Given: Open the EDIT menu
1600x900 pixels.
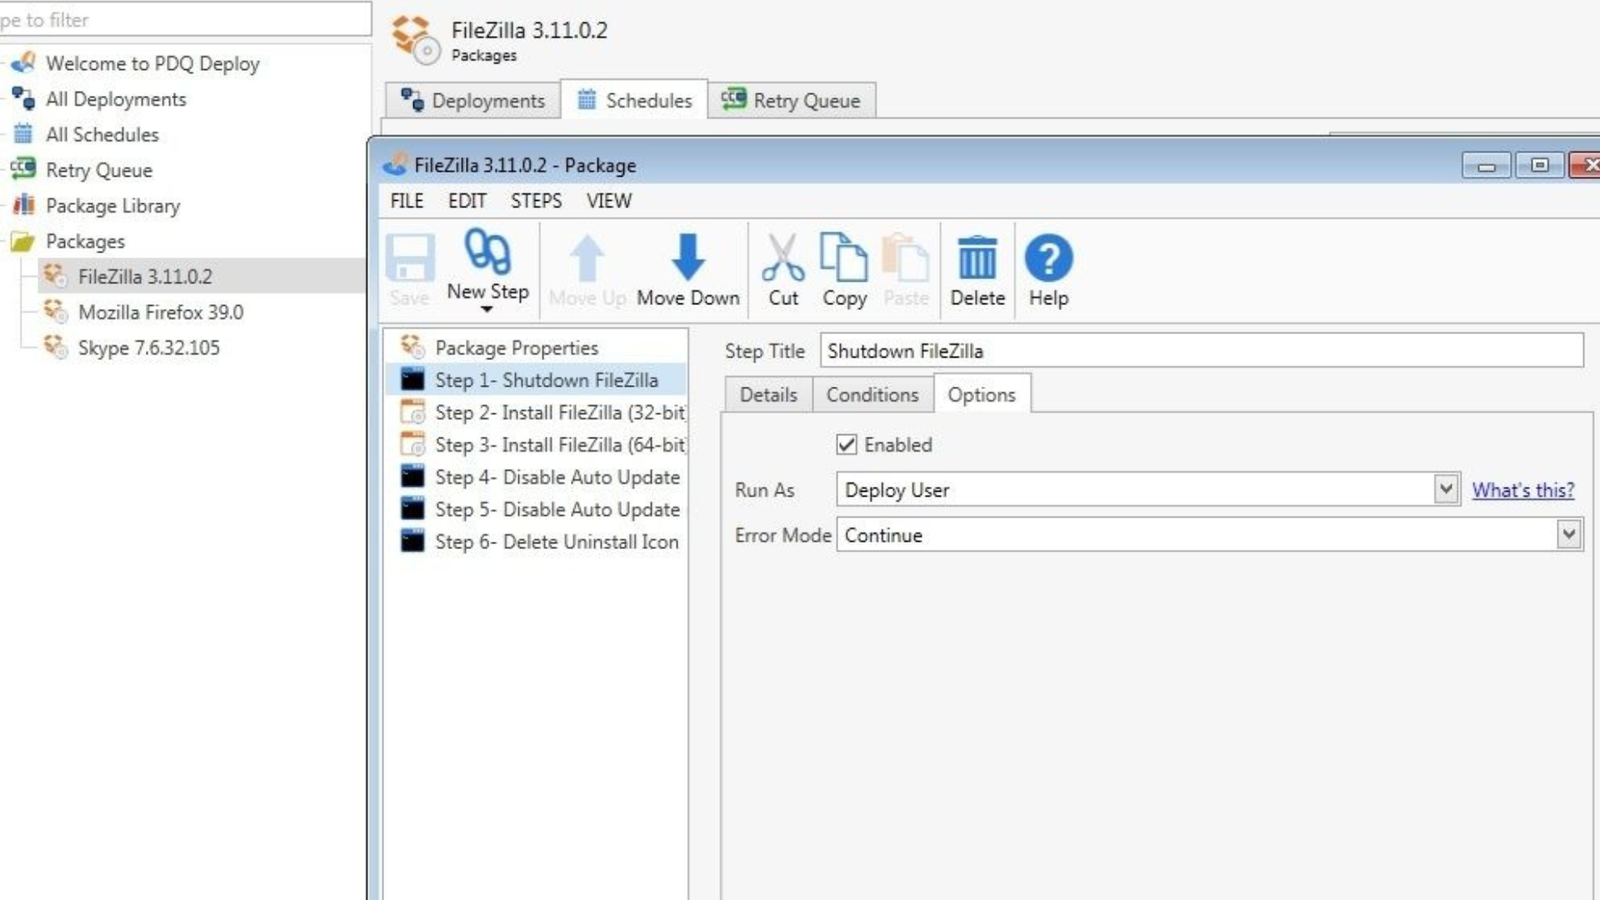Looking at the screenshot, I should click(x=467, y=201).
